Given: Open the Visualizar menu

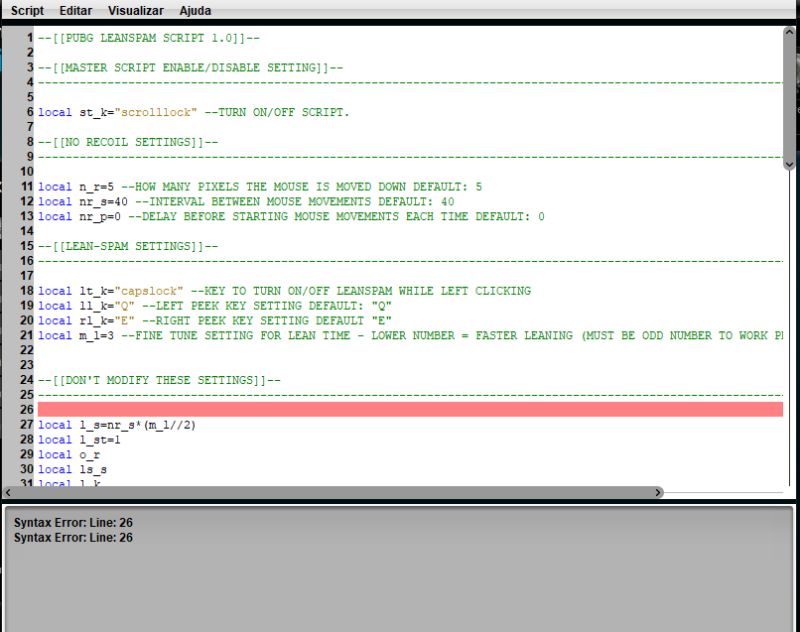Looking at the screenshot, I should pyautogui.click(x=135, y=10).
